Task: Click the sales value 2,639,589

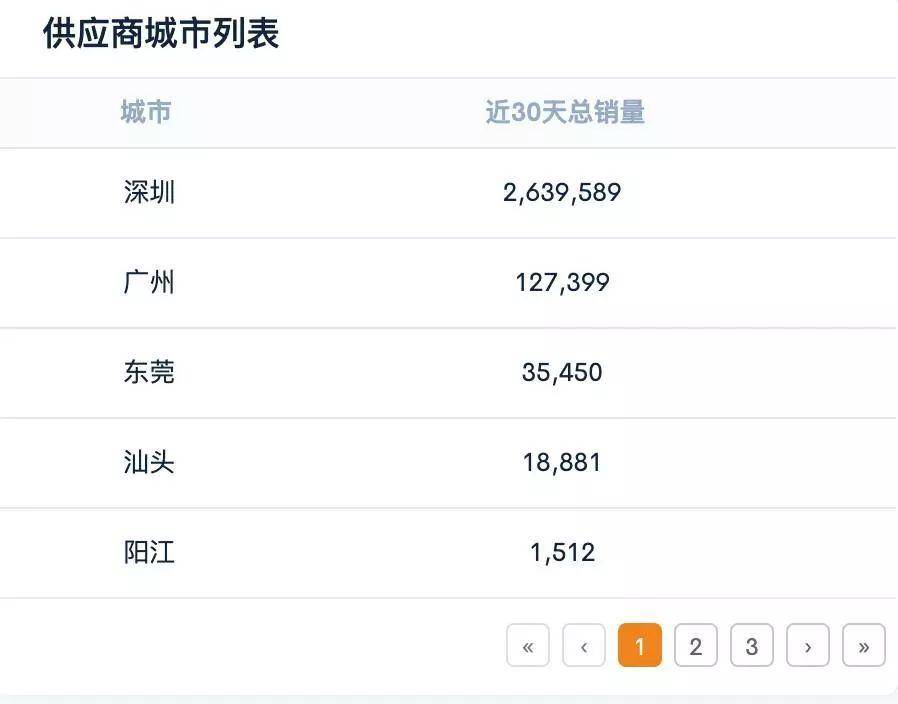Action: 562,192
